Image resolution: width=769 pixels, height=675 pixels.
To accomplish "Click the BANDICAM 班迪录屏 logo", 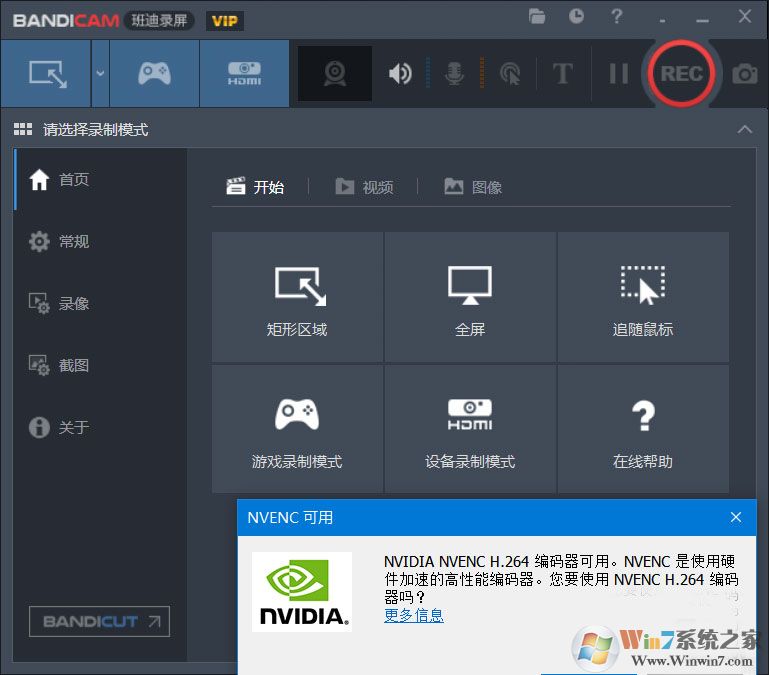I will 103,20.
